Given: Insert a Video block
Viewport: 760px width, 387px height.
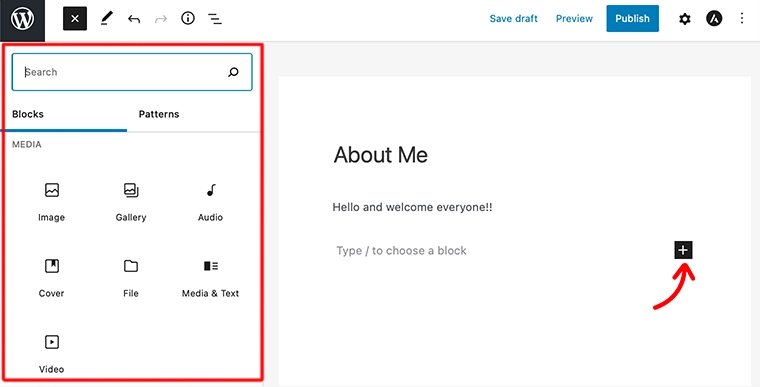Looking at the screenshot, I should [51, 354].
